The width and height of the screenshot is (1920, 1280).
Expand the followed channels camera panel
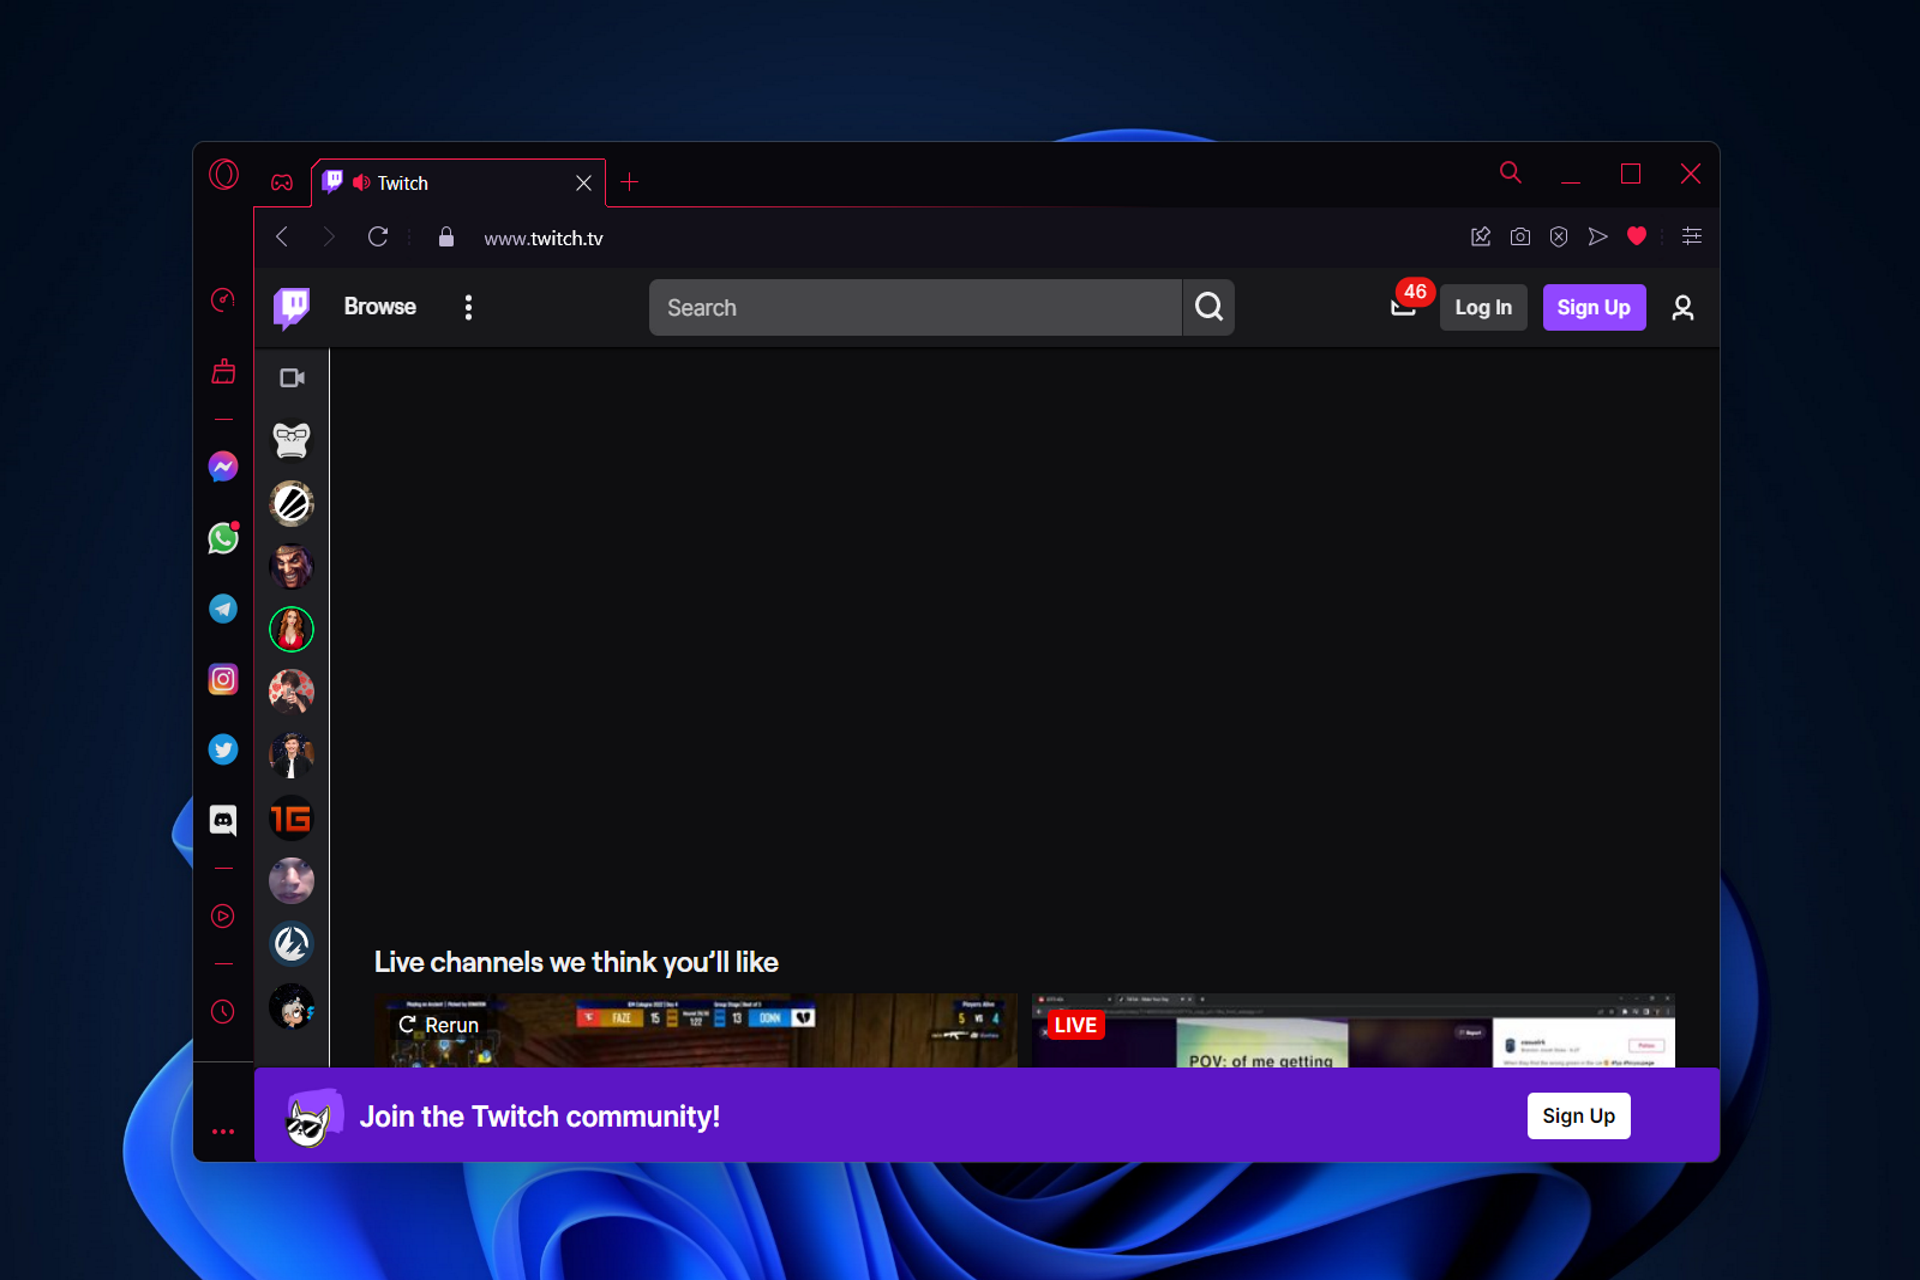(x=292, y=378)
